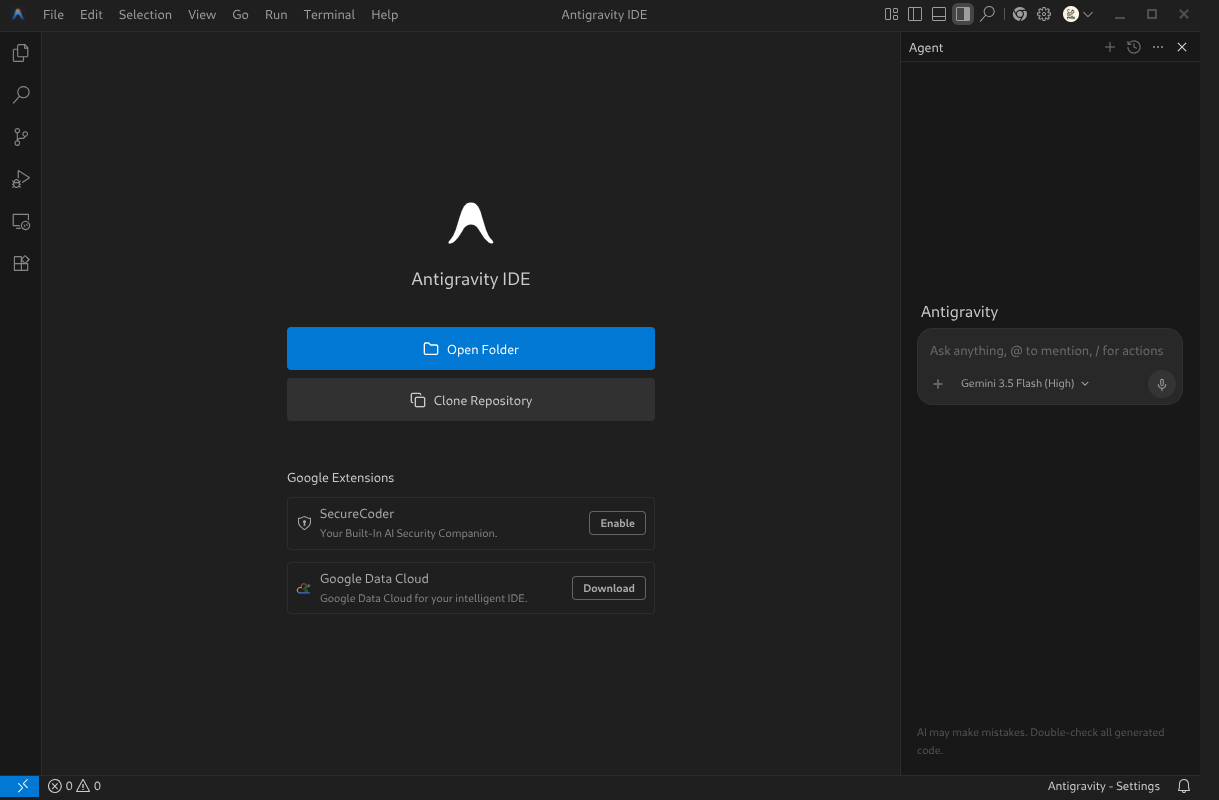
Task: Enable the SecureCoder extension
Action: tap(617, 523)
